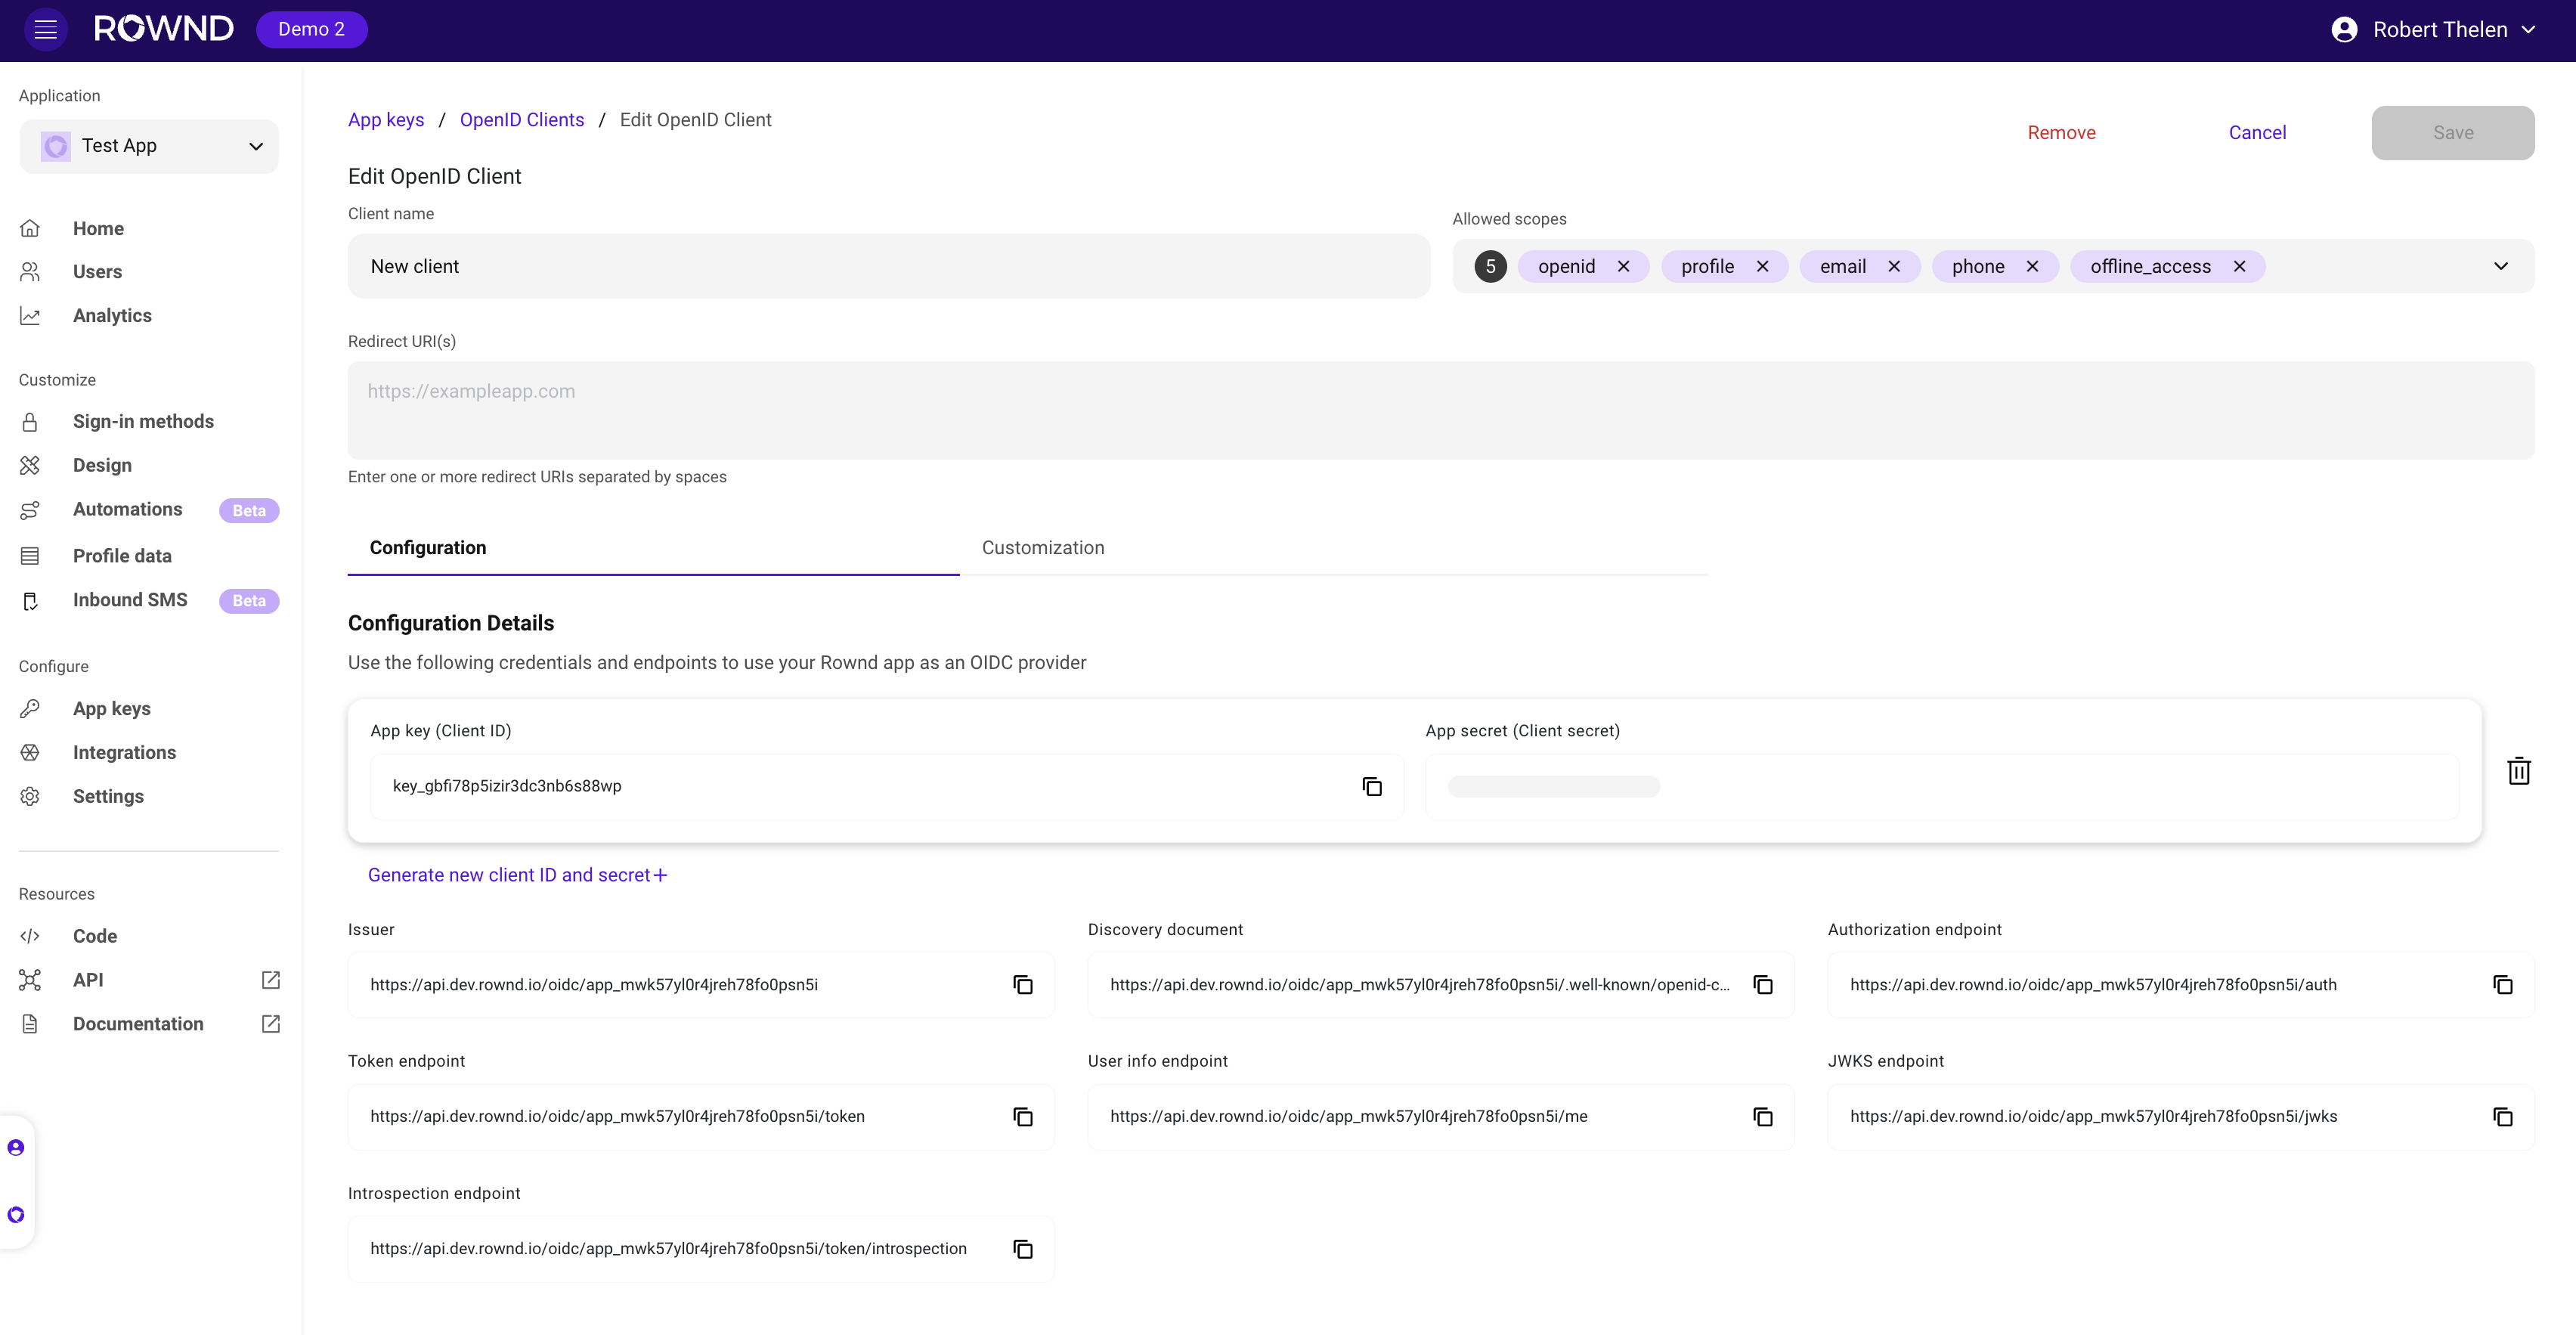This screenshot has height=1335, width=2576.
Task: Remove the email scope chip
Action: coord(1893,267)
